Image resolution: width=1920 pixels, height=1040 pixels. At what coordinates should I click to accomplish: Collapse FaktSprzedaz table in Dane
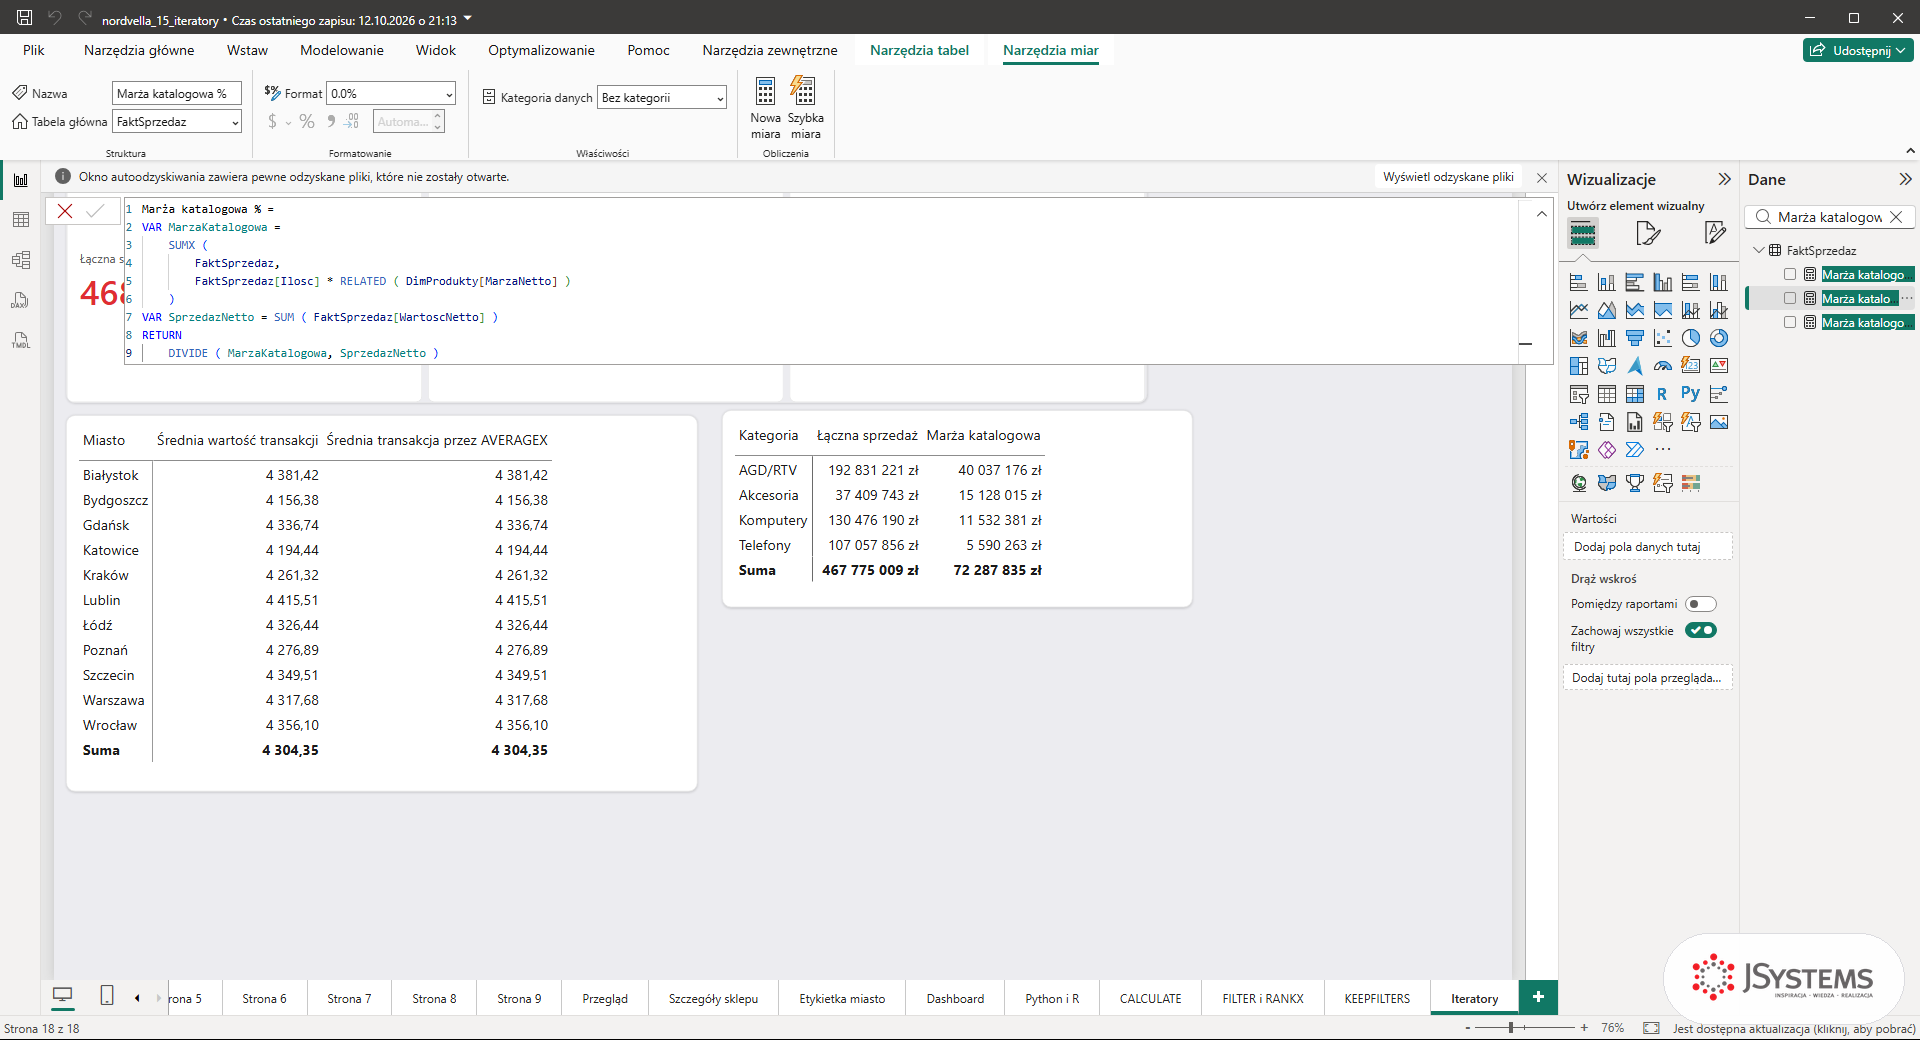pos(1760,250)
